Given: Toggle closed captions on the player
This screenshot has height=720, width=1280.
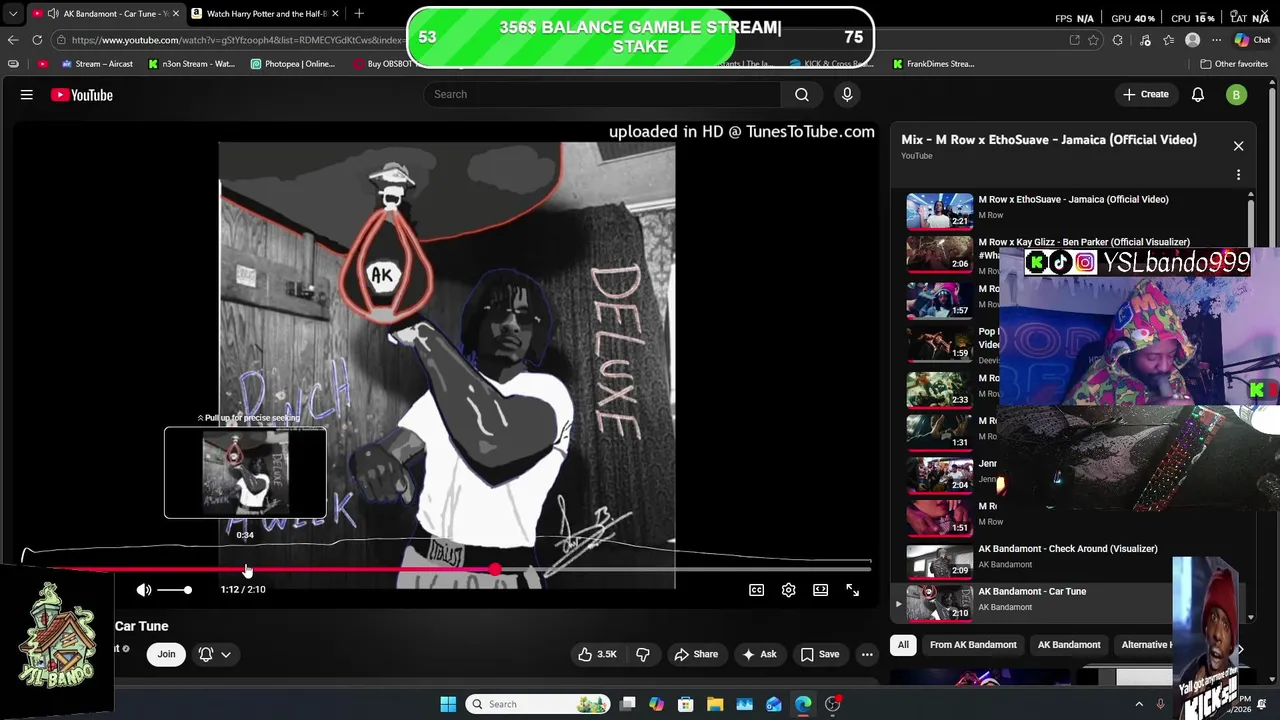Looking at the screenshot, I should tap(757, 590).
